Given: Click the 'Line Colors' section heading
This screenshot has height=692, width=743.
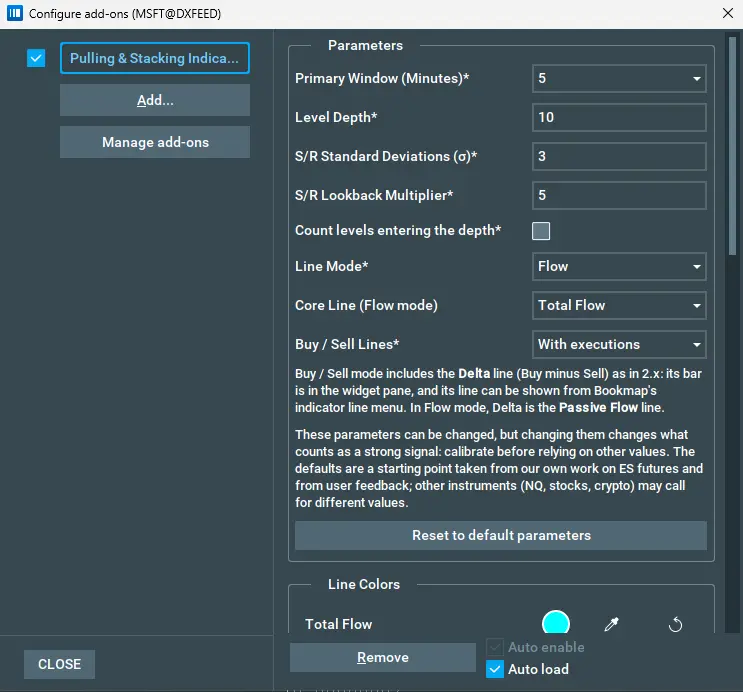Looking at the screenshot, I should [364, 584].
